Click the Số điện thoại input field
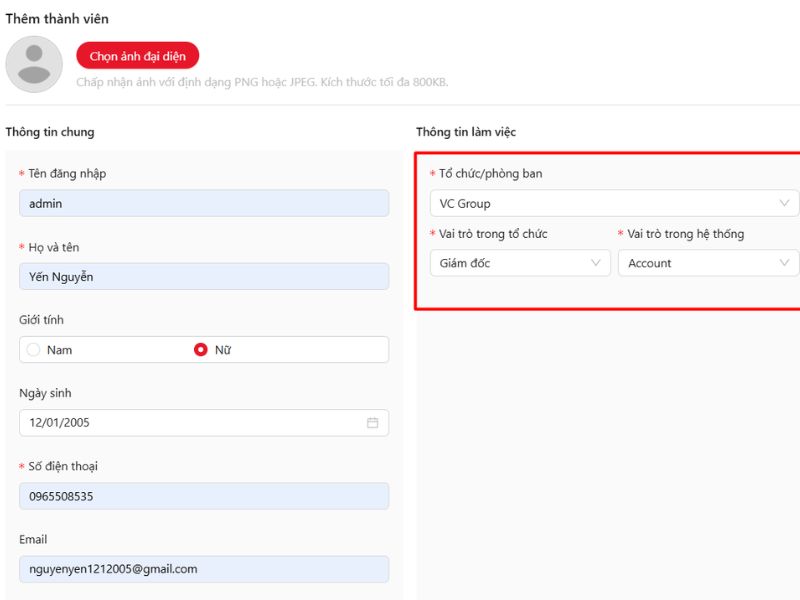 [204, 496]
